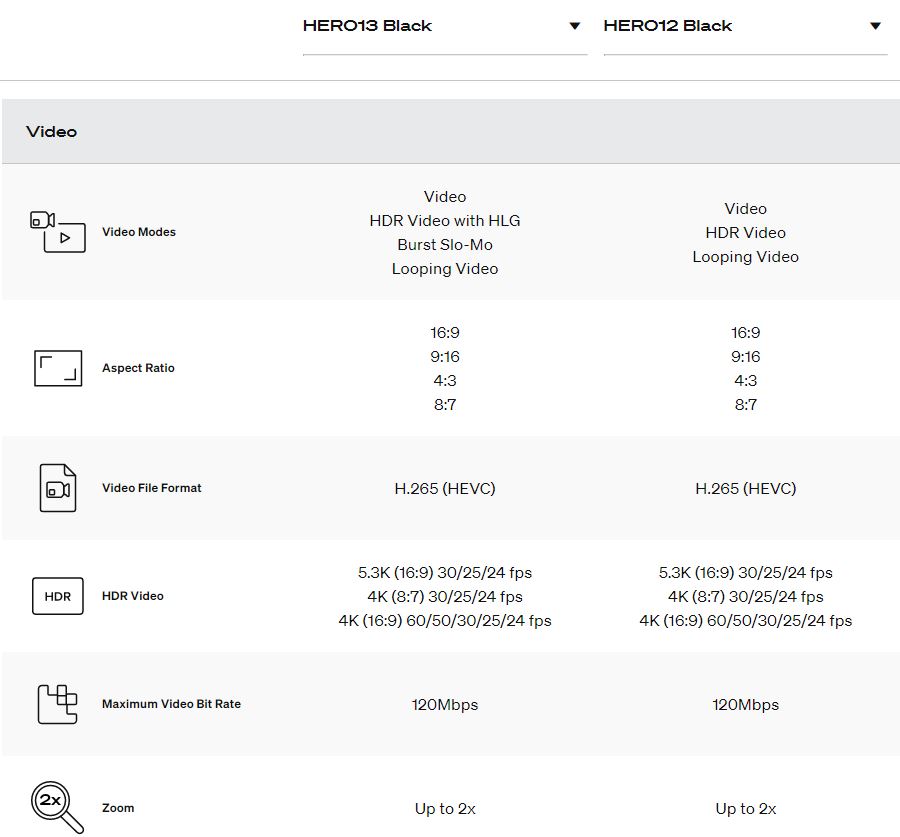Click the HDR Video row label
The height and width of the screenshot is (837, 900).
click(133, 596)
